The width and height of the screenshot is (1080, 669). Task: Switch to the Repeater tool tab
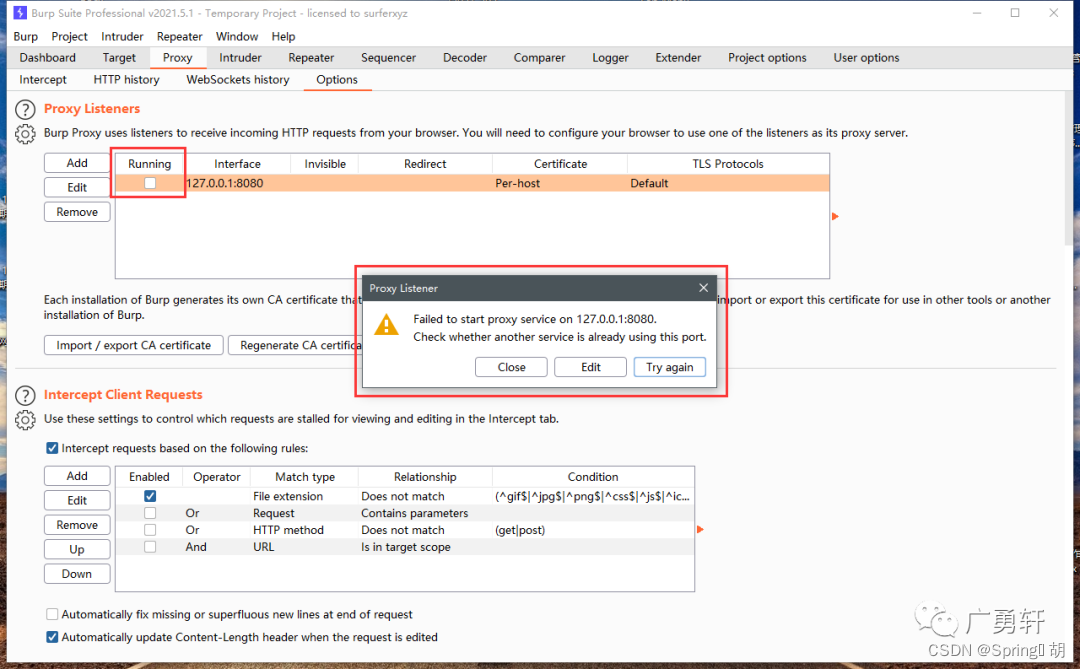[x=311, y=58]
